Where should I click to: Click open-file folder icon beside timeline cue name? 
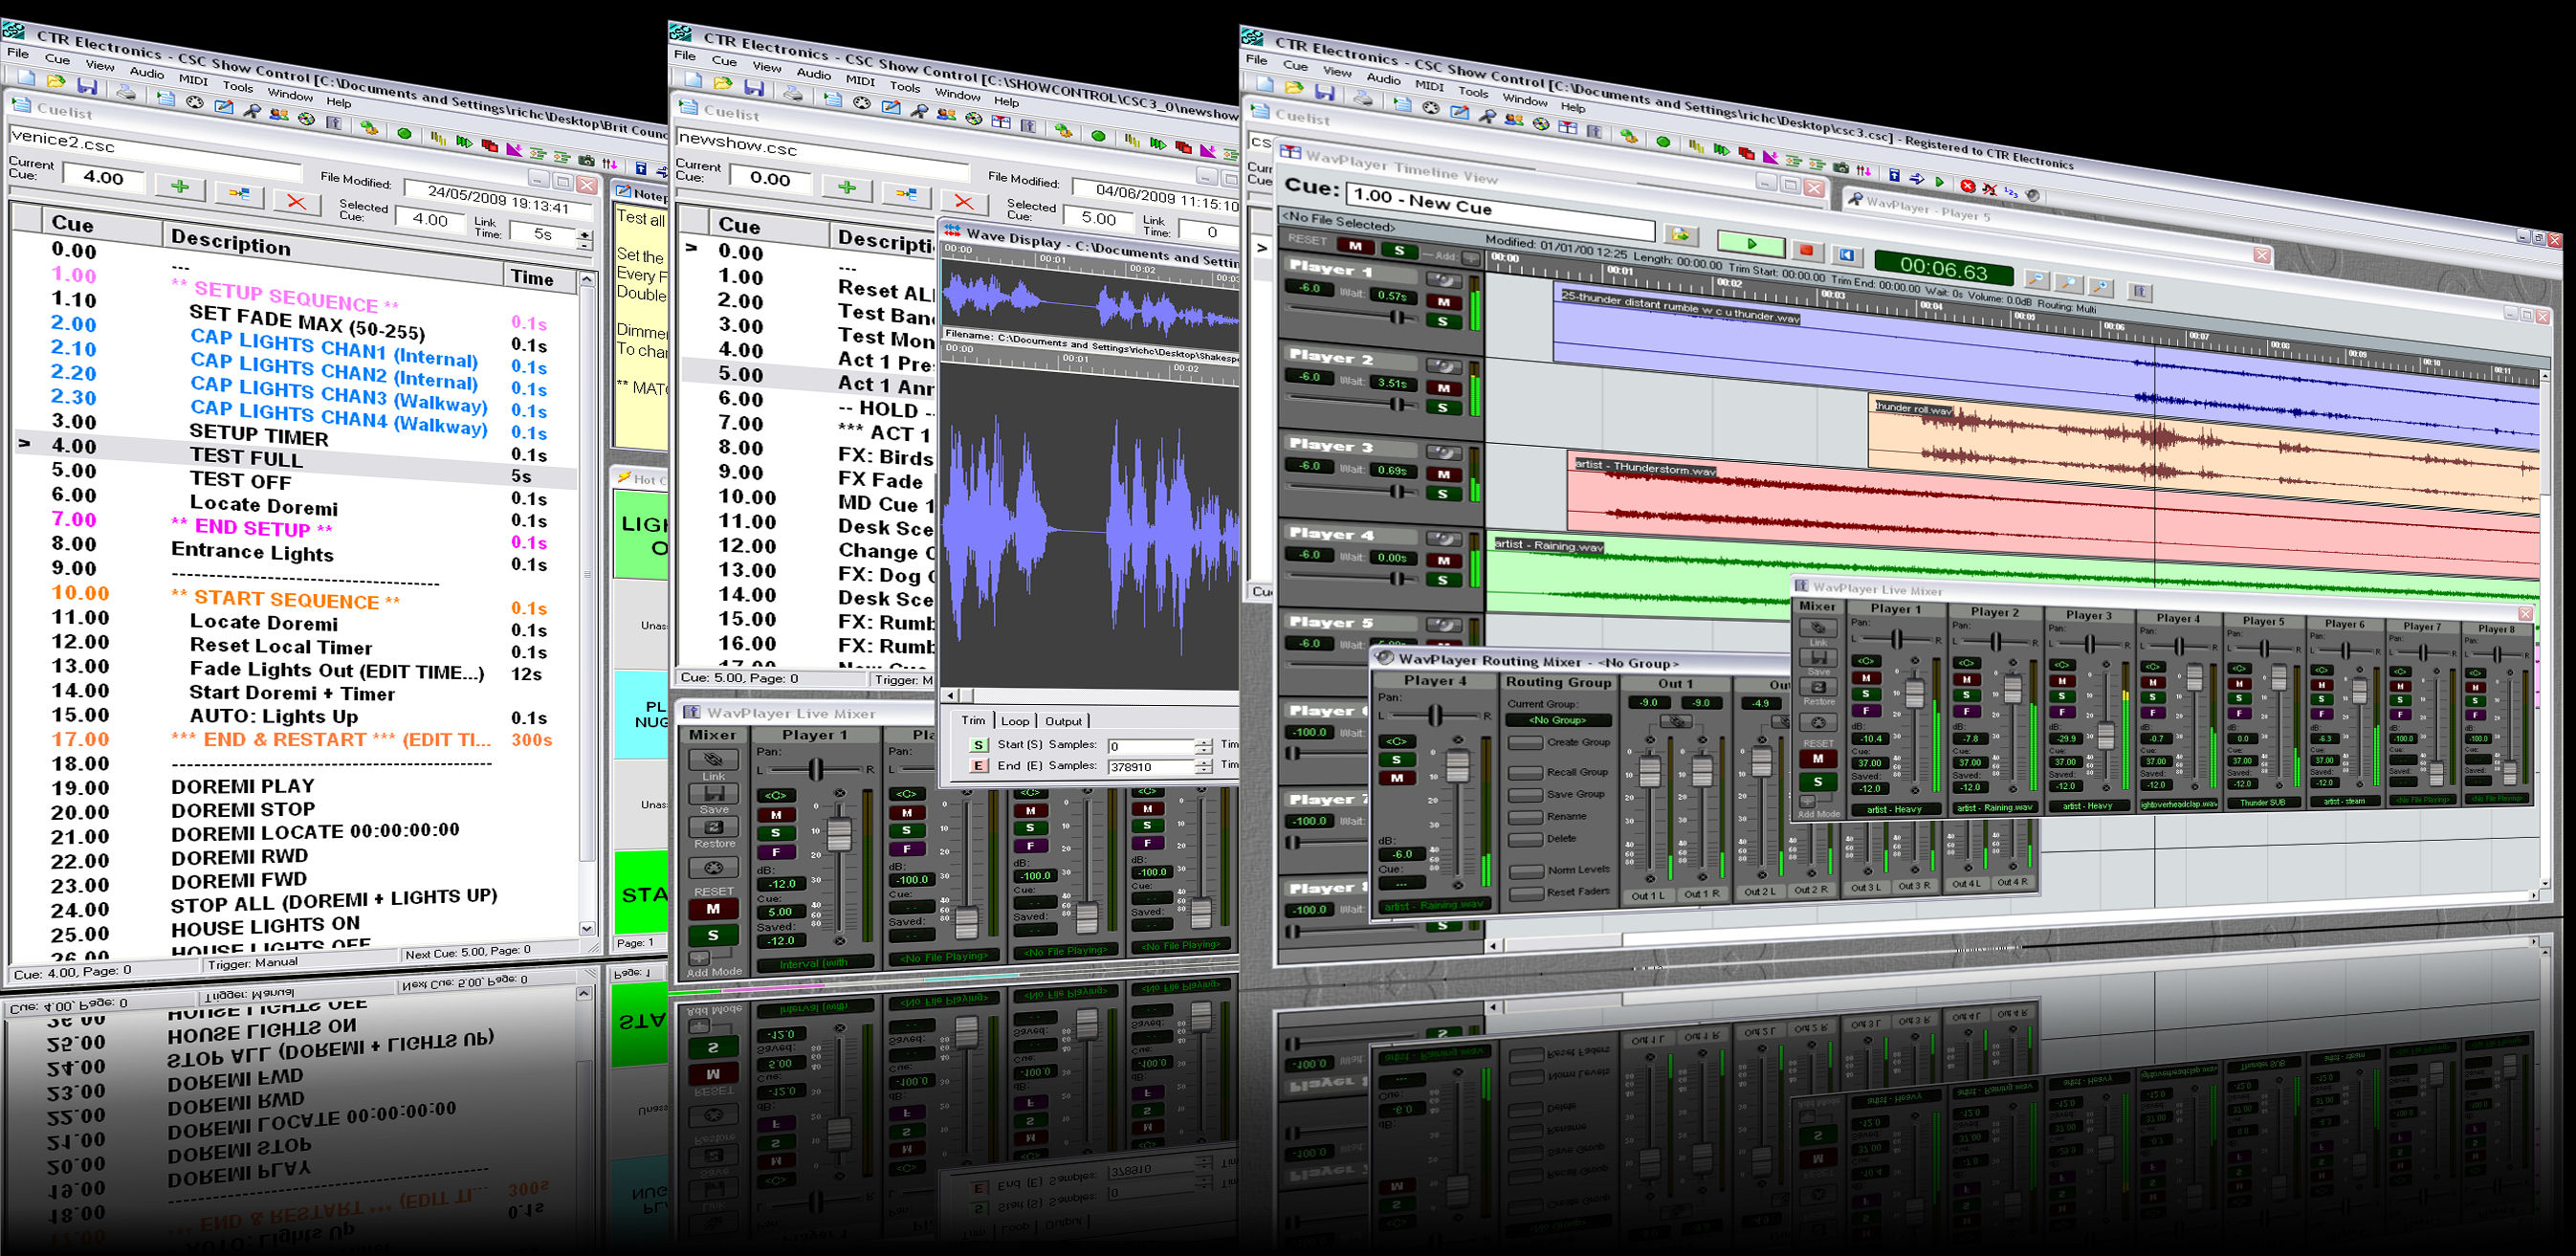point(1681,235)
